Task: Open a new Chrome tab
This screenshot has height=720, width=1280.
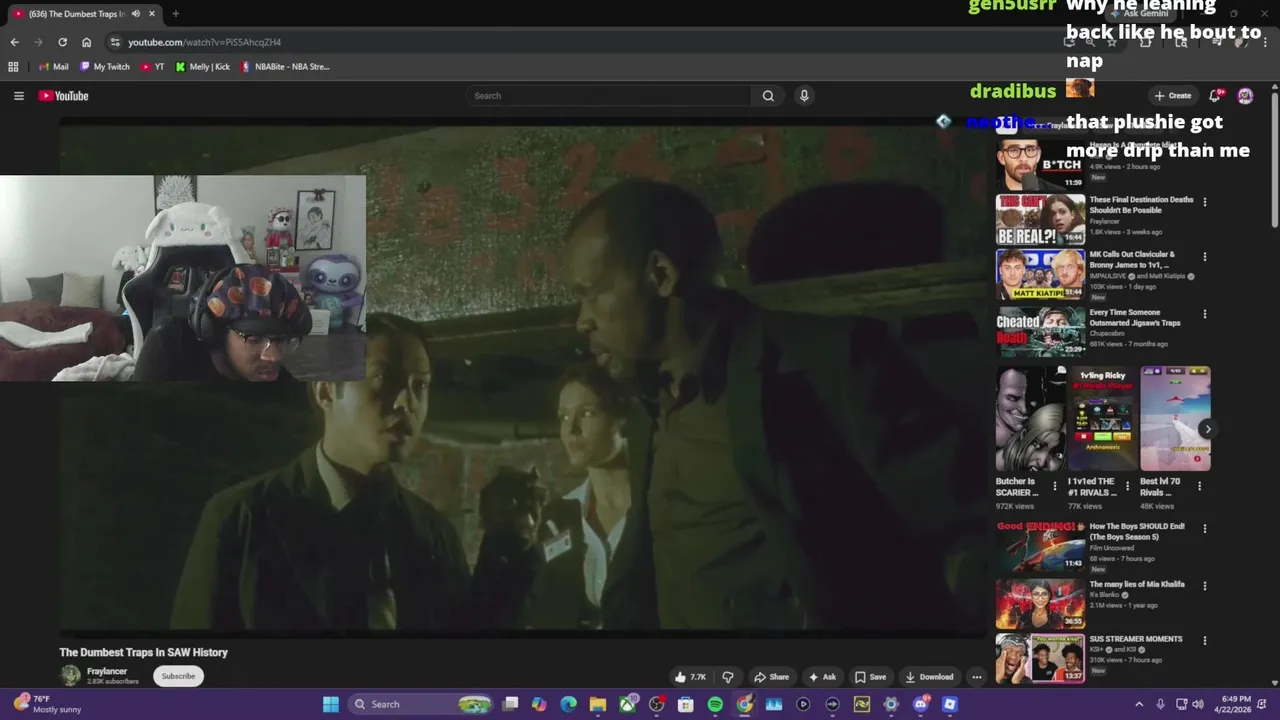Action: (175, 14)
